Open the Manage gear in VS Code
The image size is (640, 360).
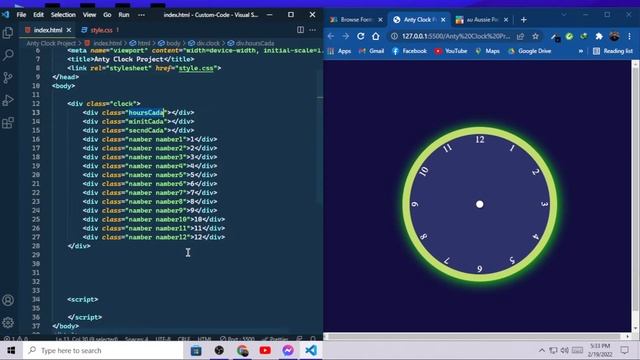[8, 322]
